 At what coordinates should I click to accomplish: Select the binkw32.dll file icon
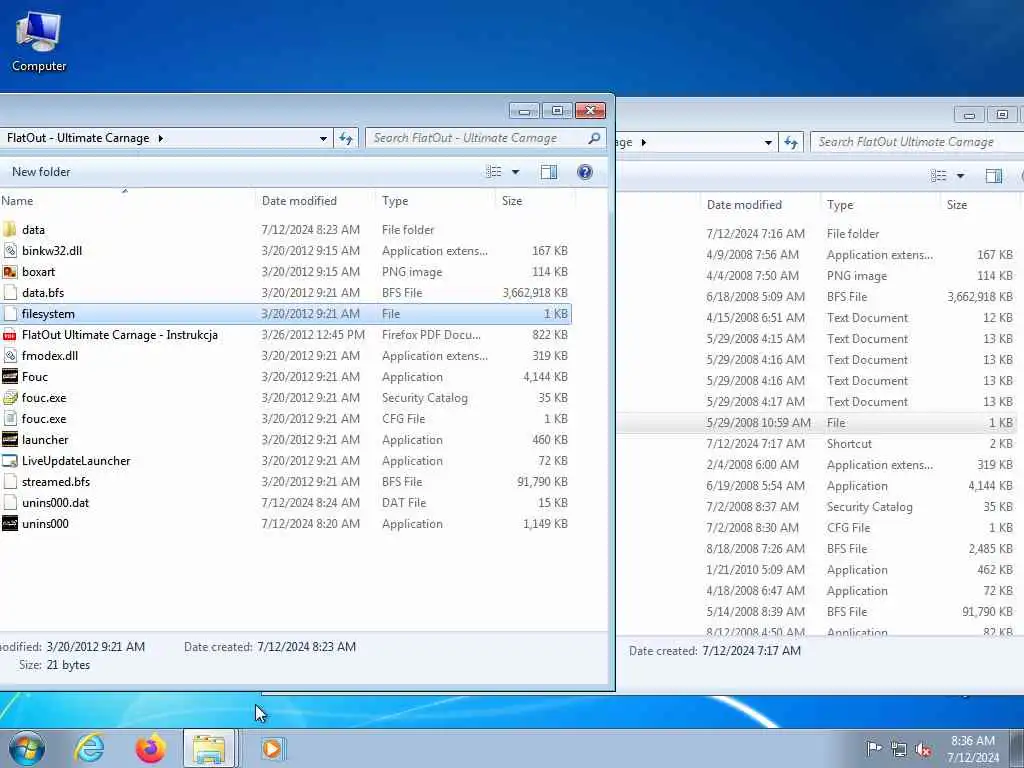click(10, 251)
